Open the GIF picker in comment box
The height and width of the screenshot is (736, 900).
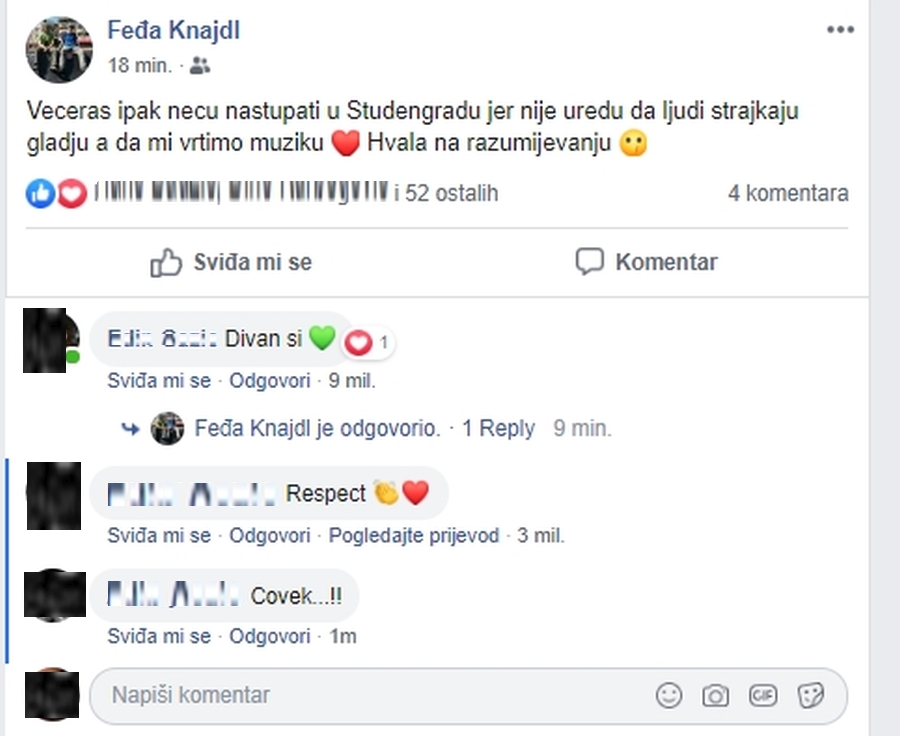coord(763,695)
